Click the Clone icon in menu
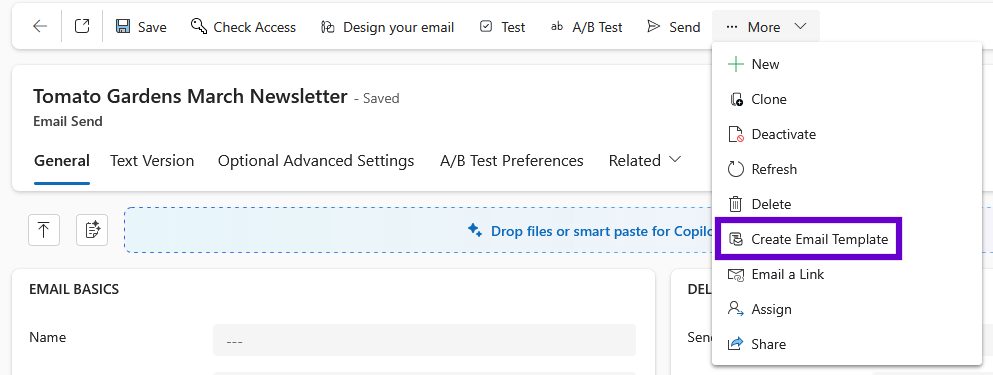Screen dimensions: 993x375 coord(735,99)
